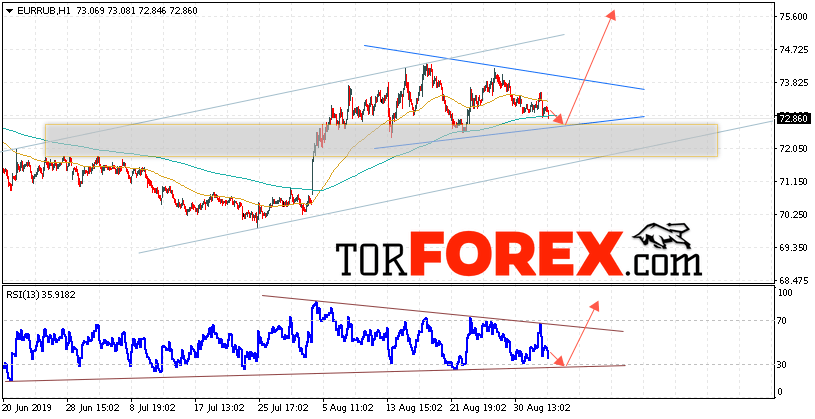Click the 28 Jun 15:02 time label
This screenshot has height=419, width=815.
point(91,409)
